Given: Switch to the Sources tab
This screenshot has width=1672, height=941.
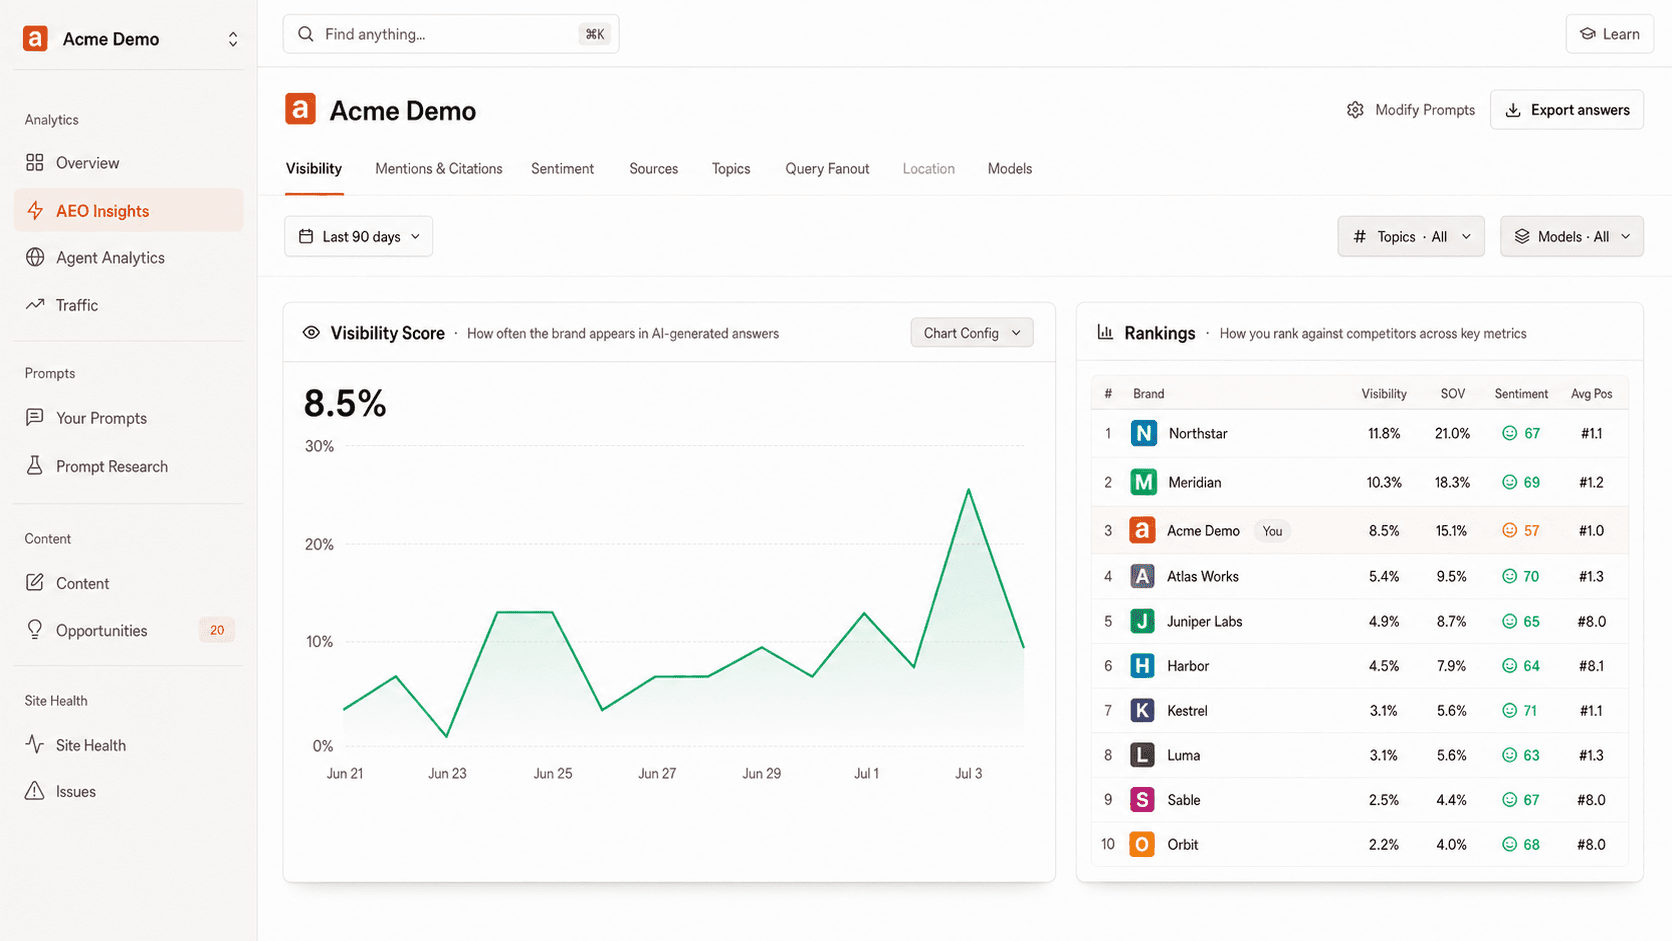Looking at the screenshot, I should (x=654, y=169).
